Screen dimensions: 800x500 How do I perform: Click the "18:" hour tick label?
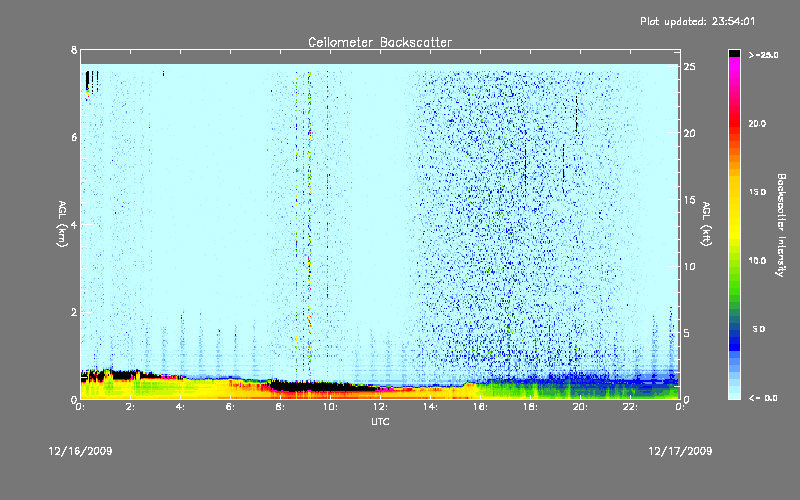pyautogui.click(x=530, y=407)
